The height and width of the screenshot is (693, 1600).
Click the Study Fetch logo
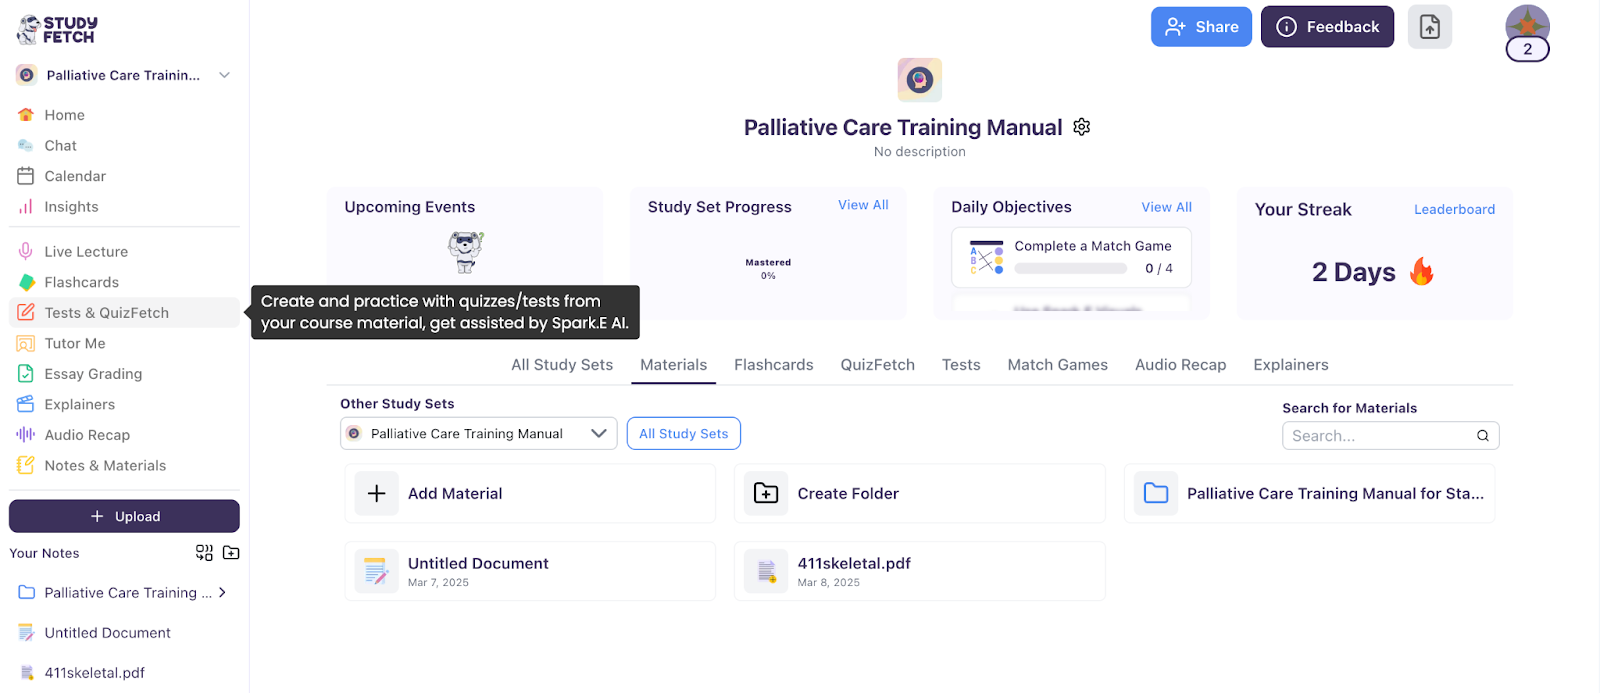pos(57,30)
